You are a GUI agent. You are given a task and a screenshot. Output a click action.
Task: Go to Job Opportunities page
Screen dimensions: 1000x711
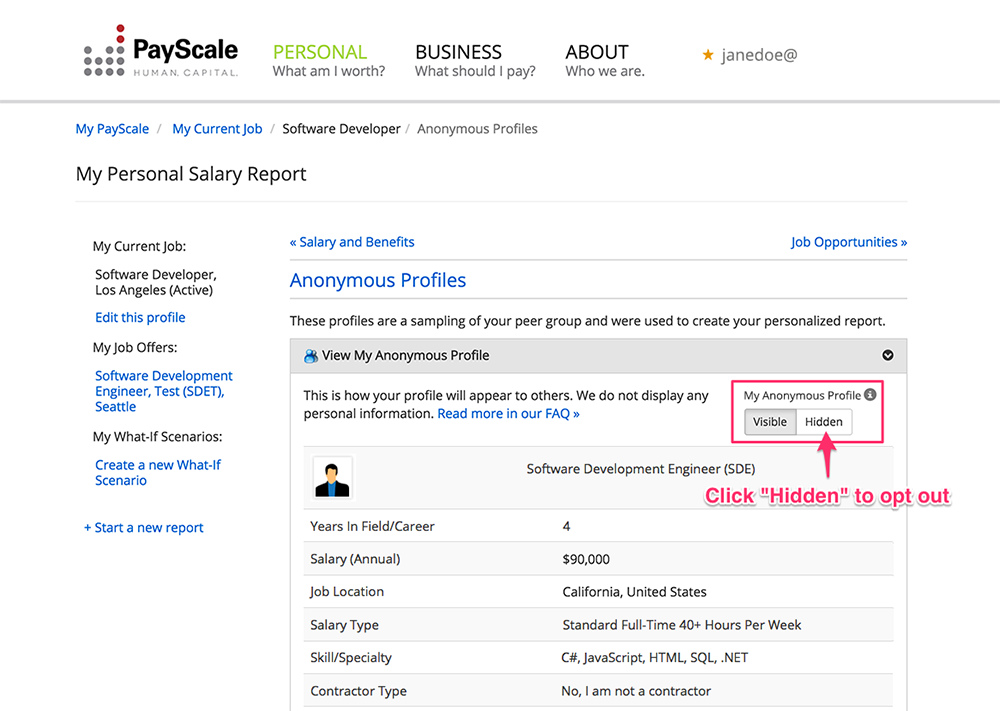(x=849, y=242)
